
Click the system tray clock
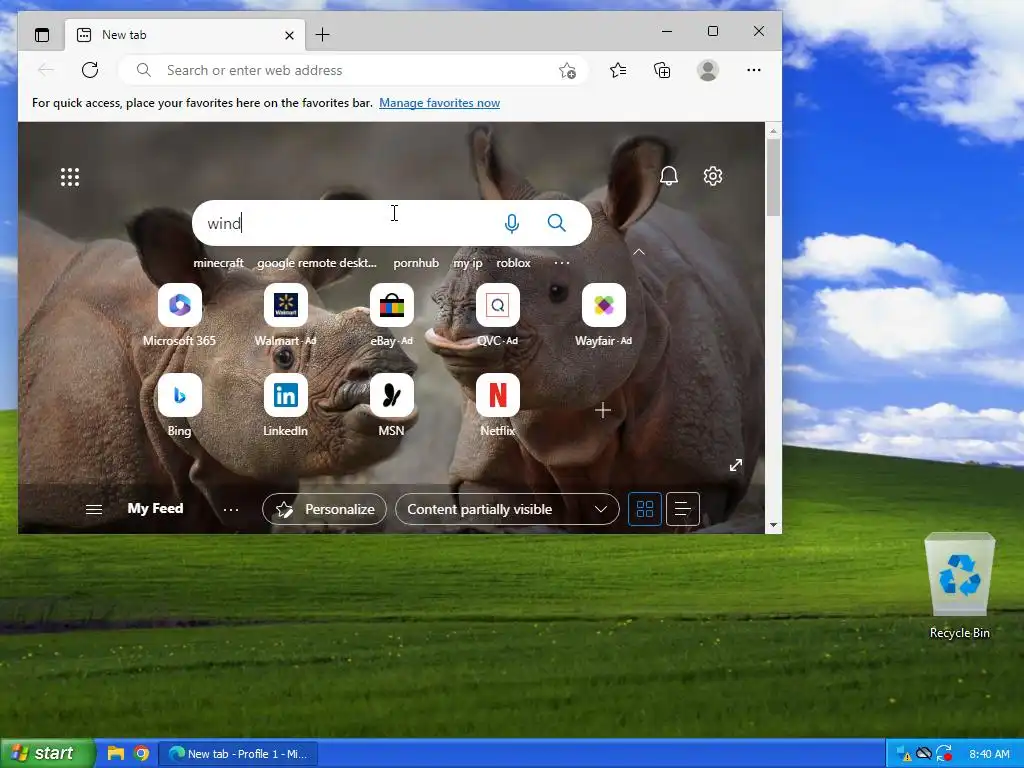(x=989, y=754)
